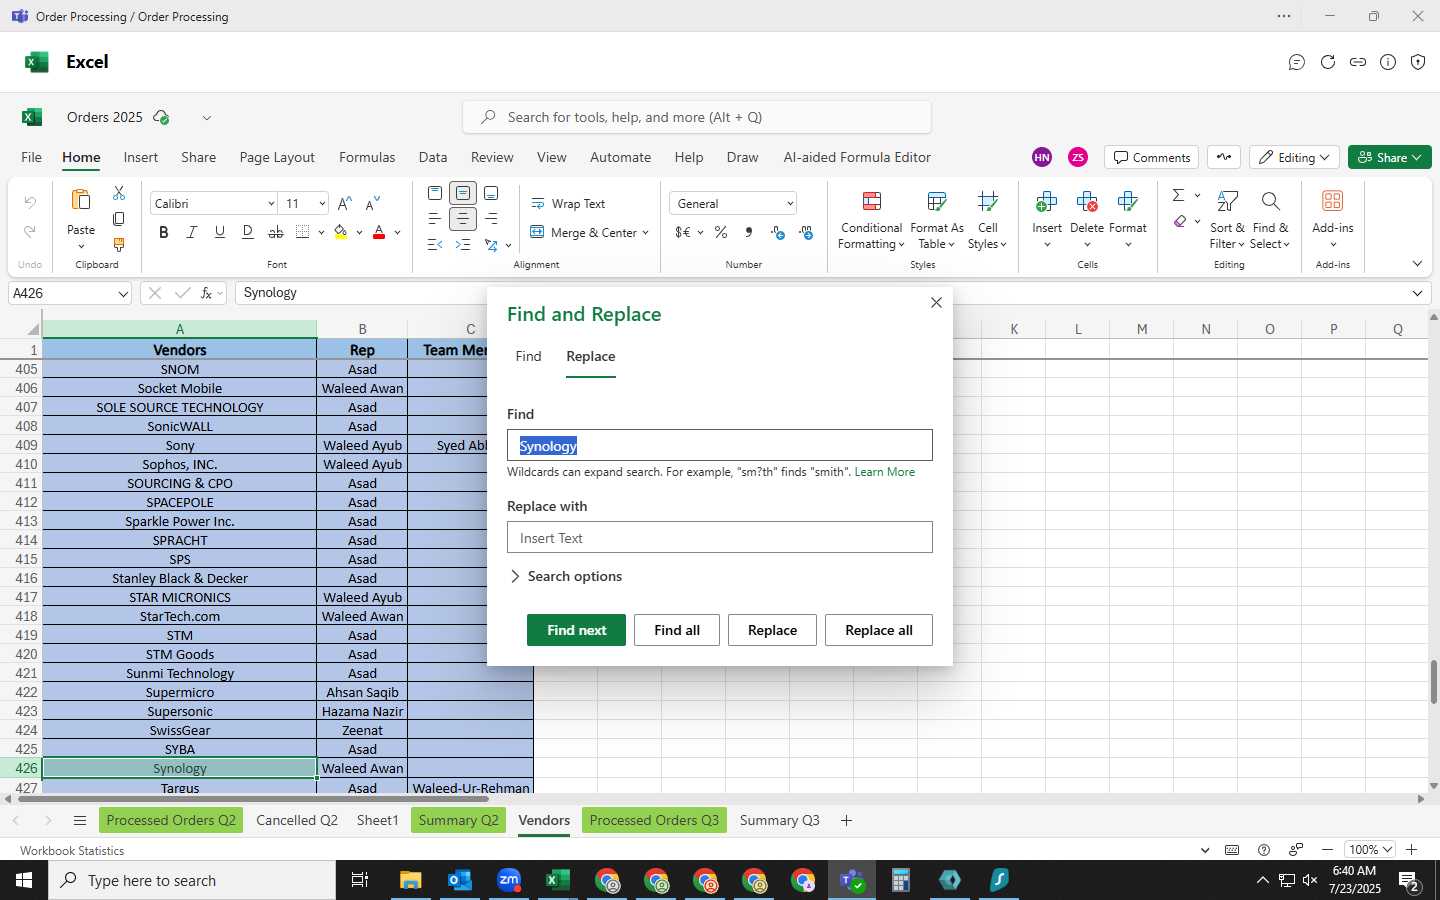This screenshot has height=900, width=1440.
Task: Open the all sheets list icon
Action: tap(80, 821)
